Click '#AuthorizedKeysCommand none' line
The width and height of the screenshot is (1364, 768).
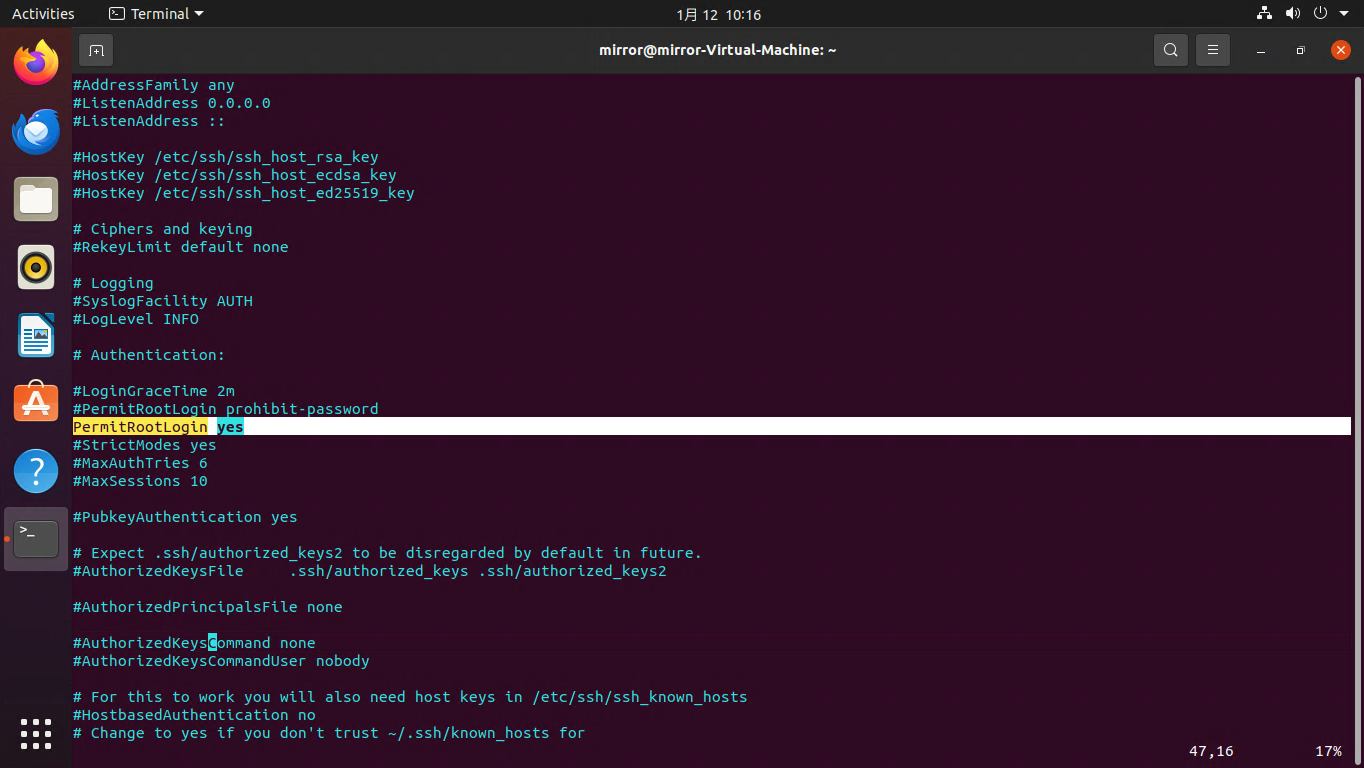pyautogui.click(x=194, y=643)
